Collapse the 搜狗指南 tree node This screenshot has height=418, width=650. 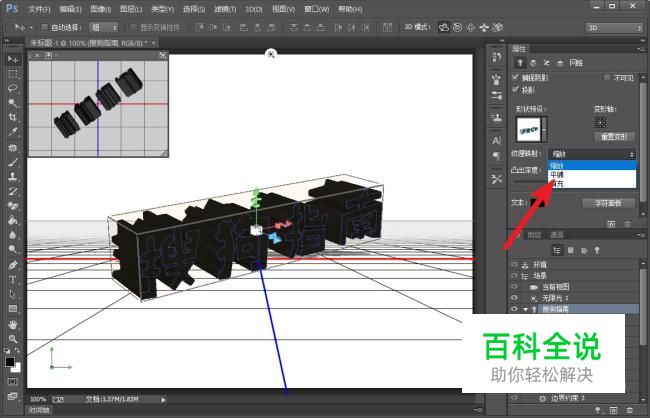(526, 309)
